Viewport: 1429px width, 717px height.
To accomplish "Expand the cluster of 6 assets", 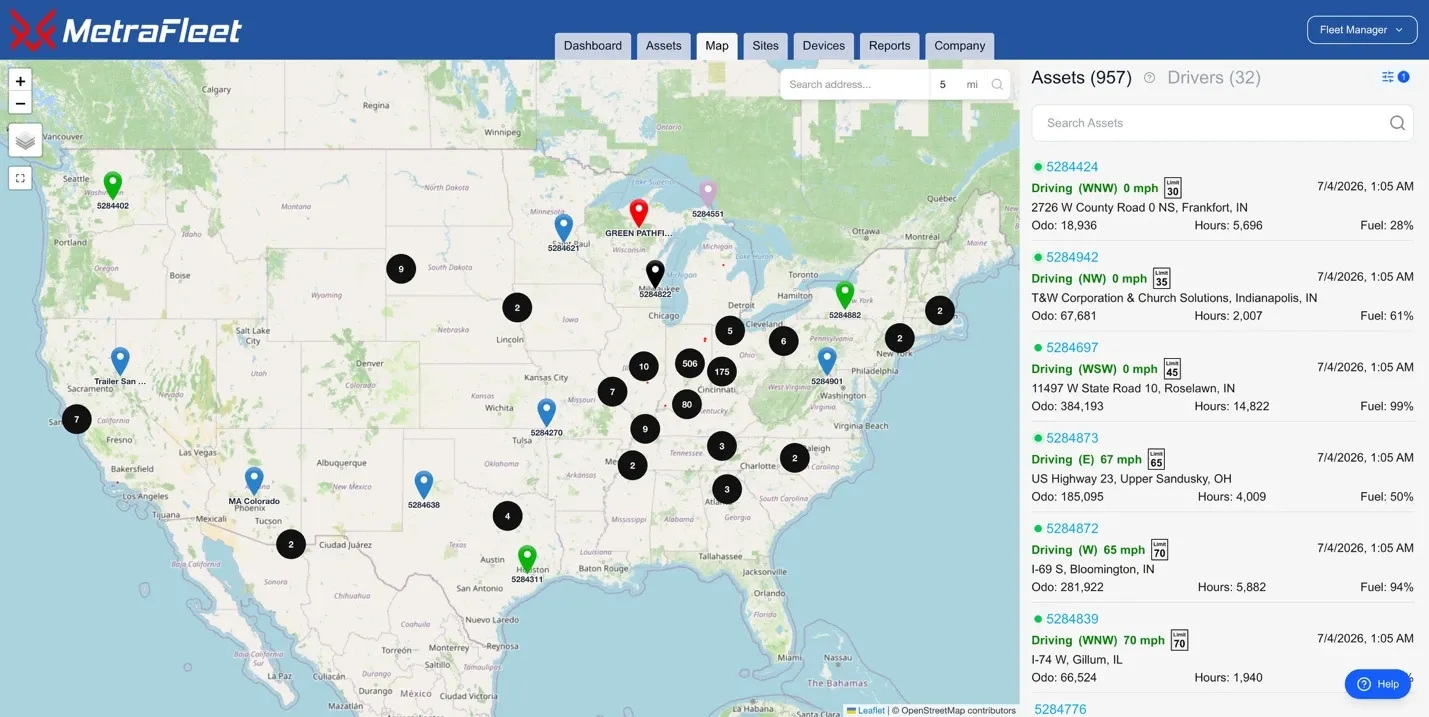I will pos(783,341).
